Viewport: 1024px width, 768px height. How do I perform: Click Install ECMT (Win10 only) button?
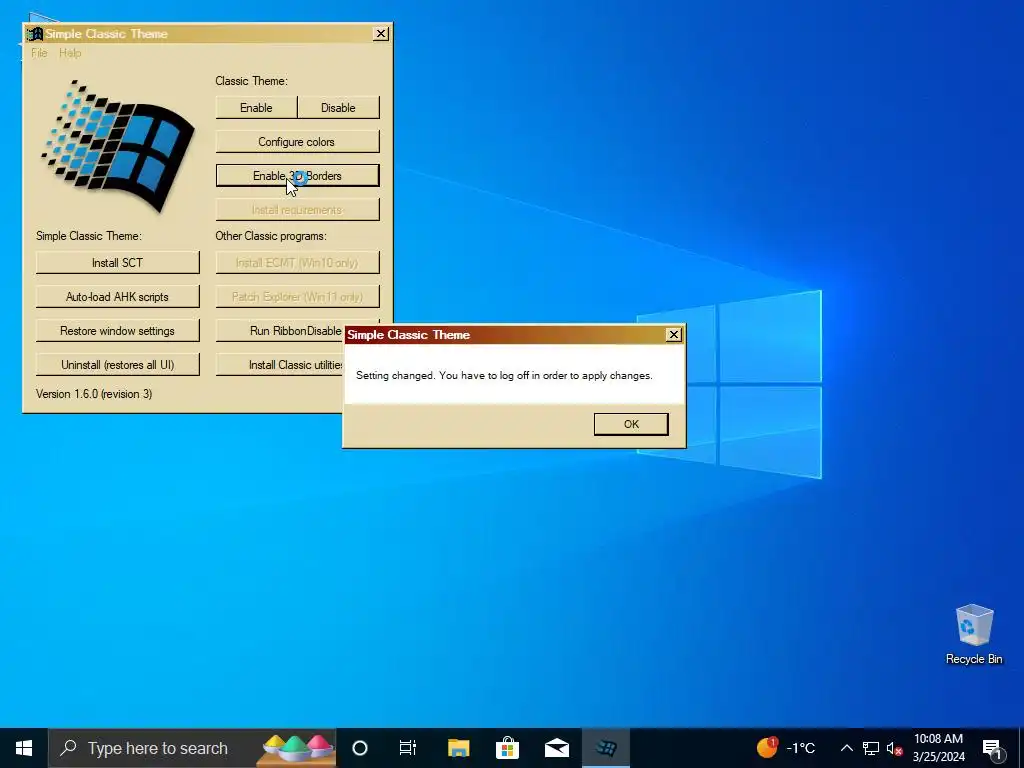tap(297, 263)
